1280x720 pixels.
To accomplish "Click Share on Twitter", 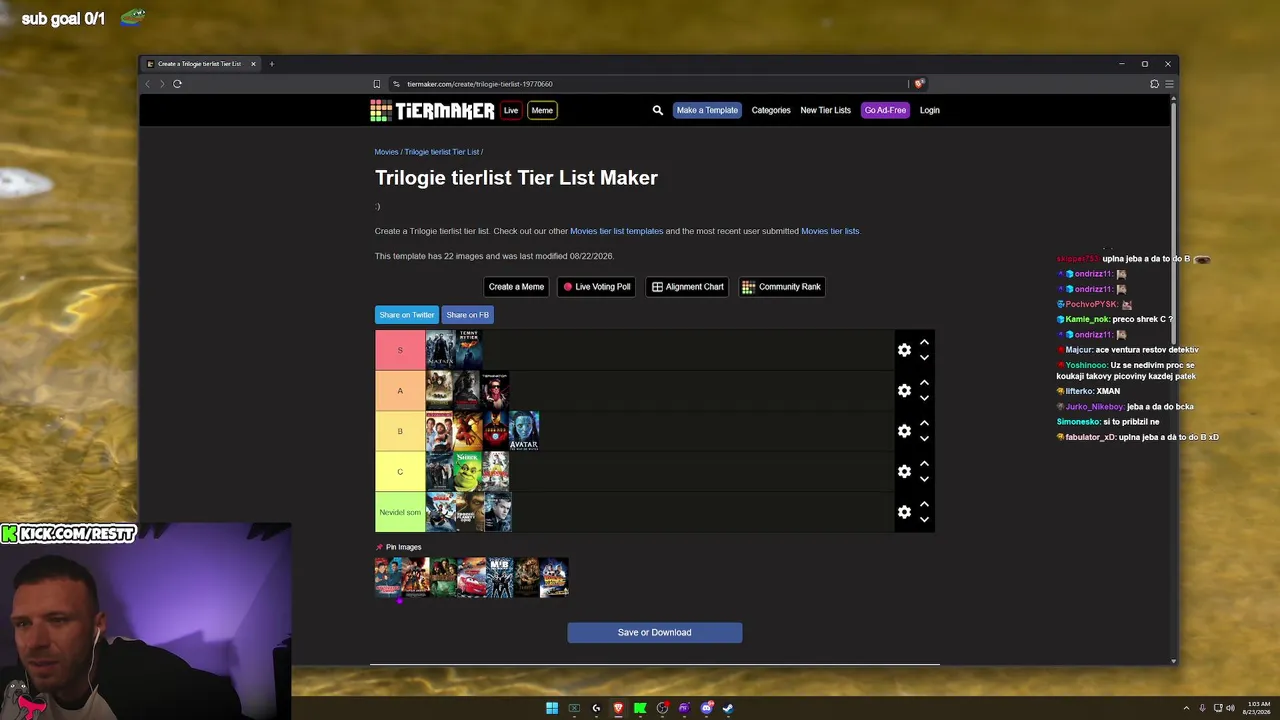I will tap(407, 315).
